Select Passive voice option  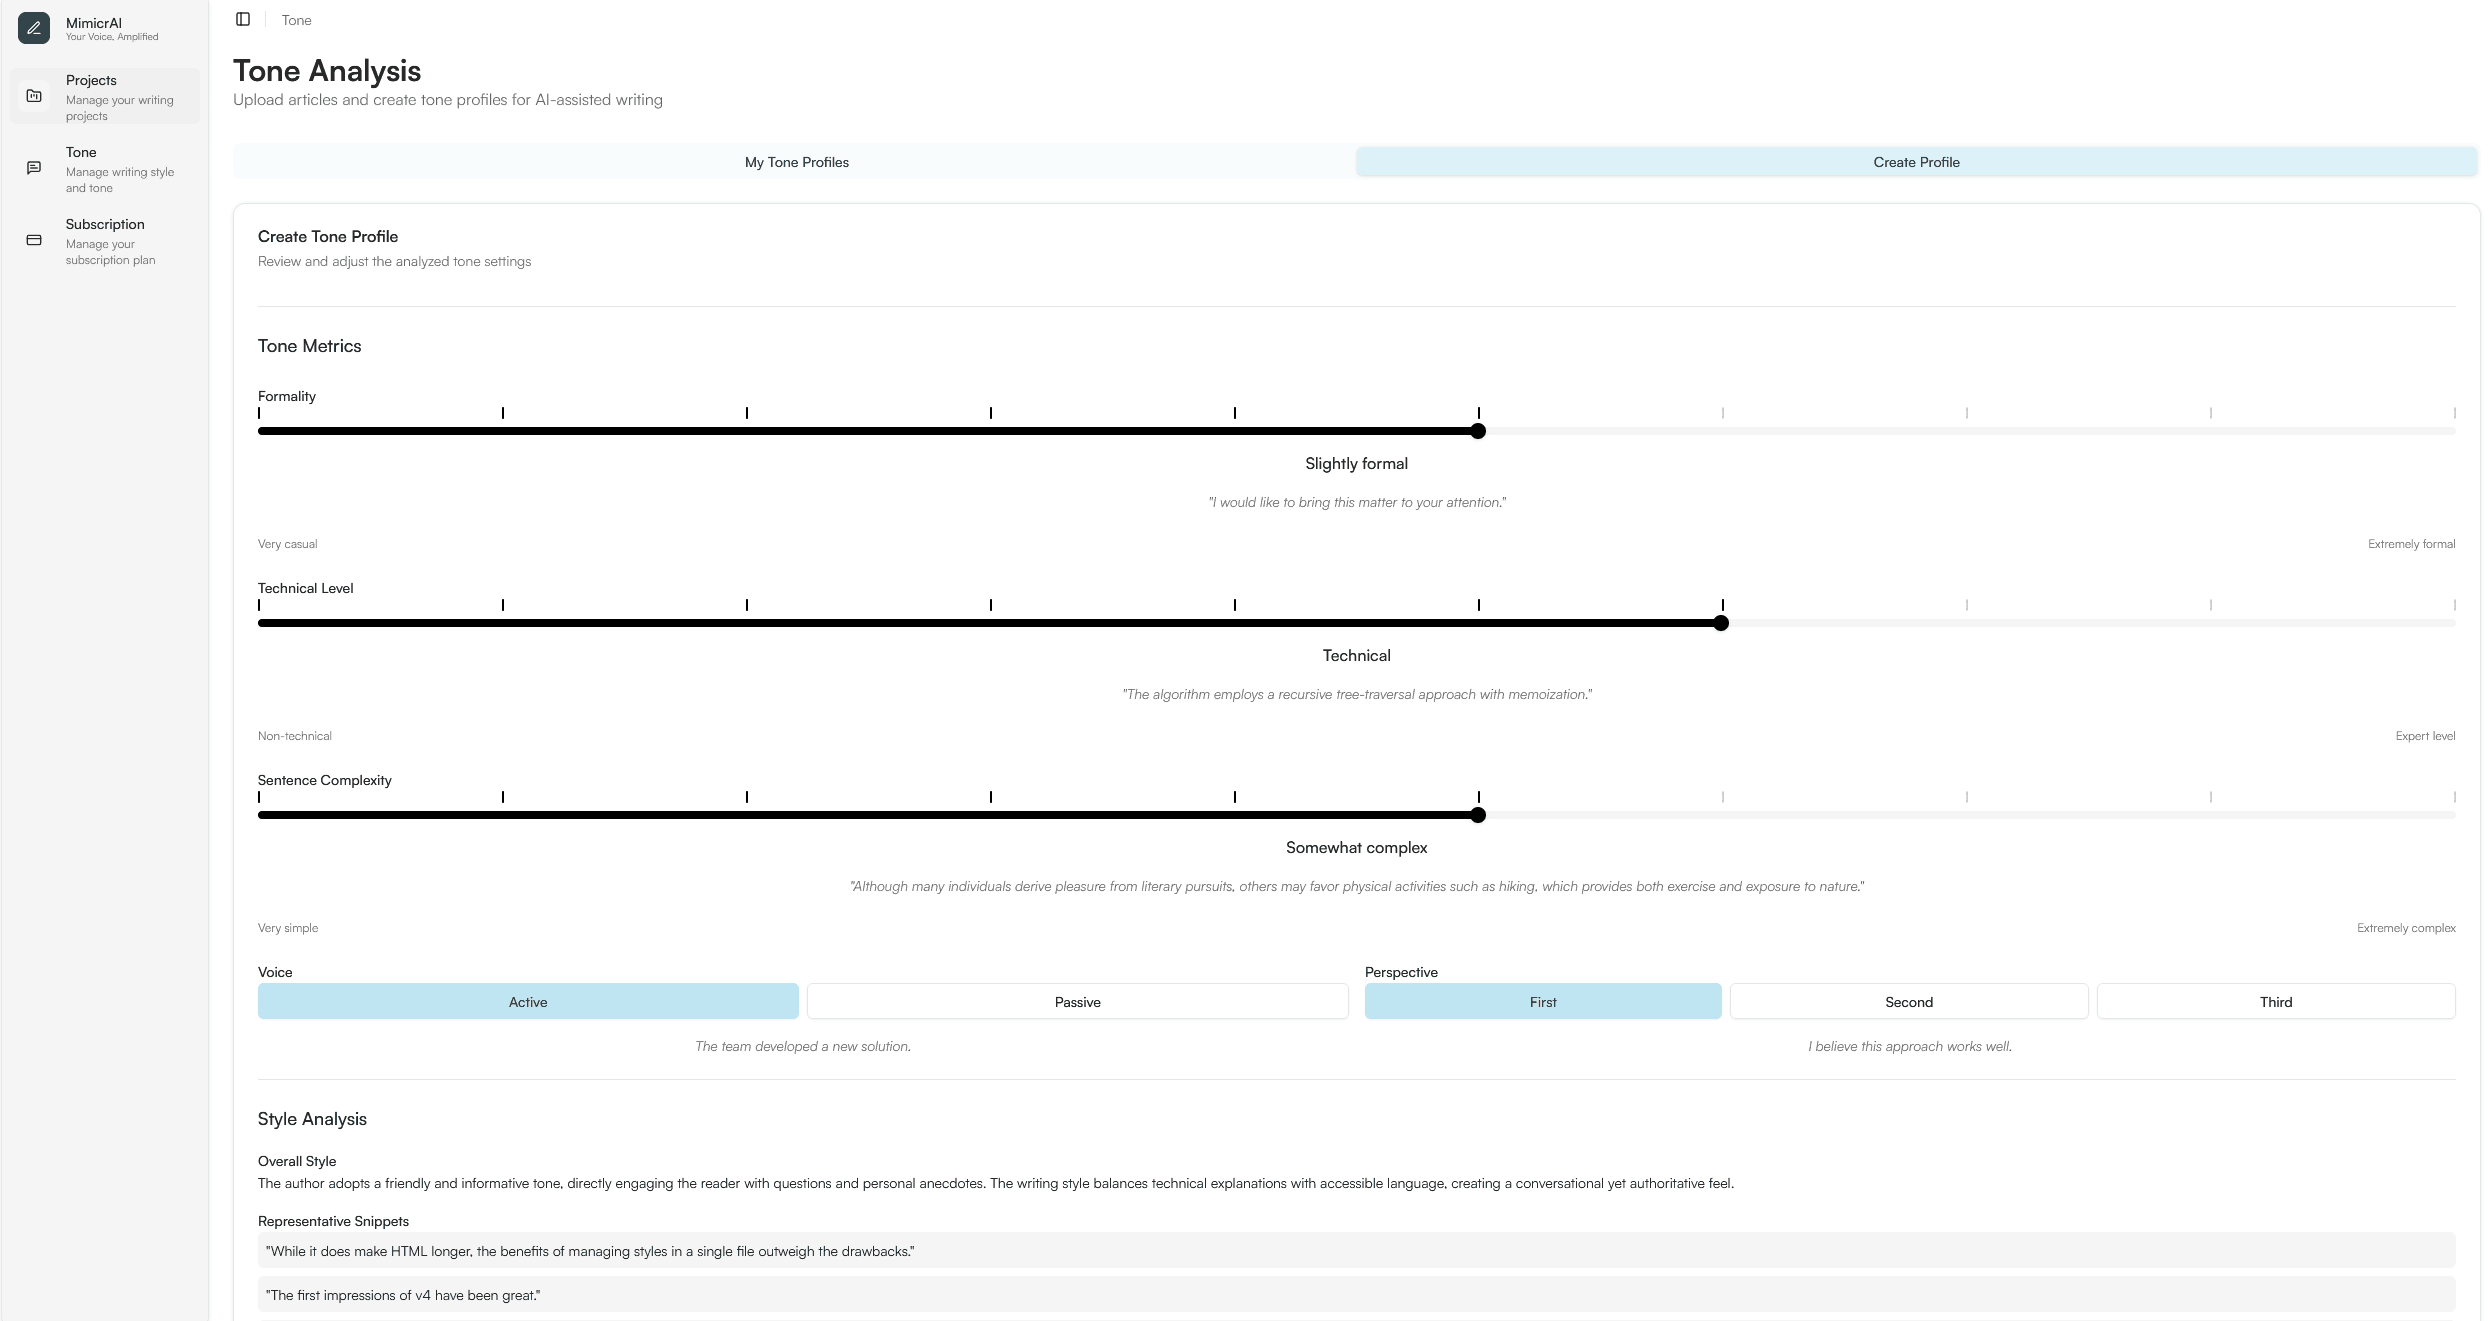1077,1002
